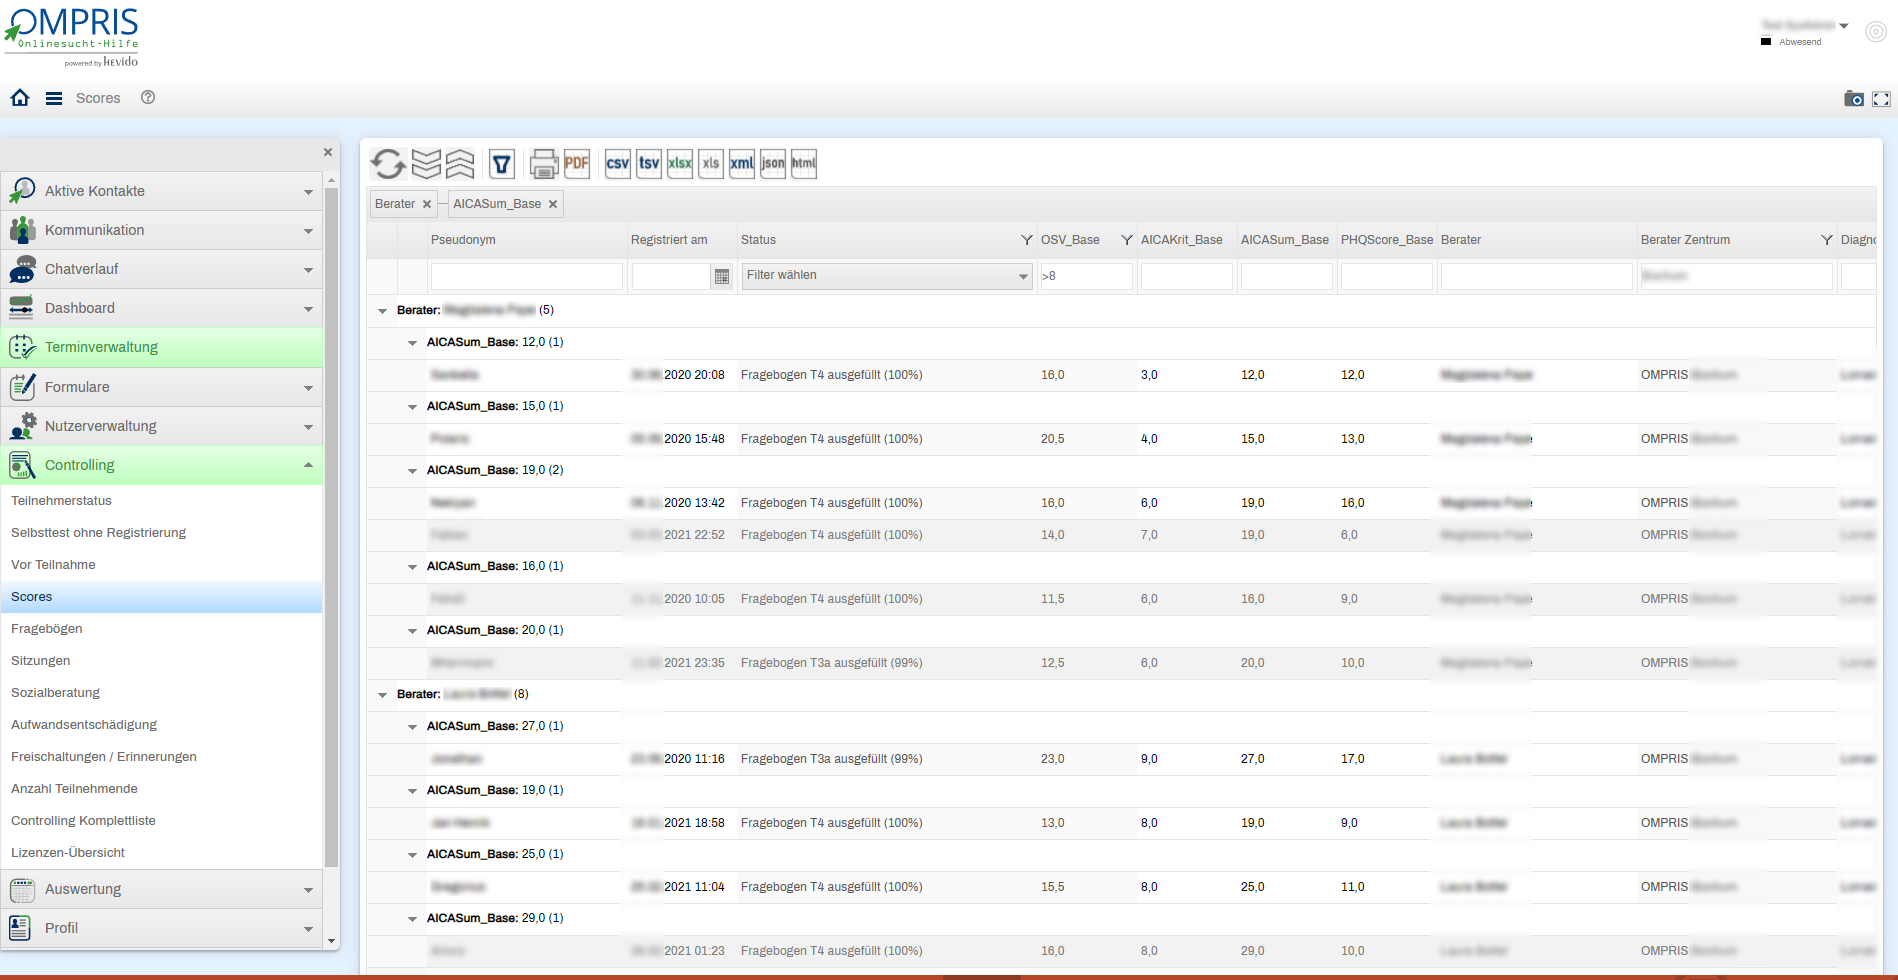Take a screenshot with the camera icon
Viewport: 1898px width, 980px height.
click(1854, 98)
